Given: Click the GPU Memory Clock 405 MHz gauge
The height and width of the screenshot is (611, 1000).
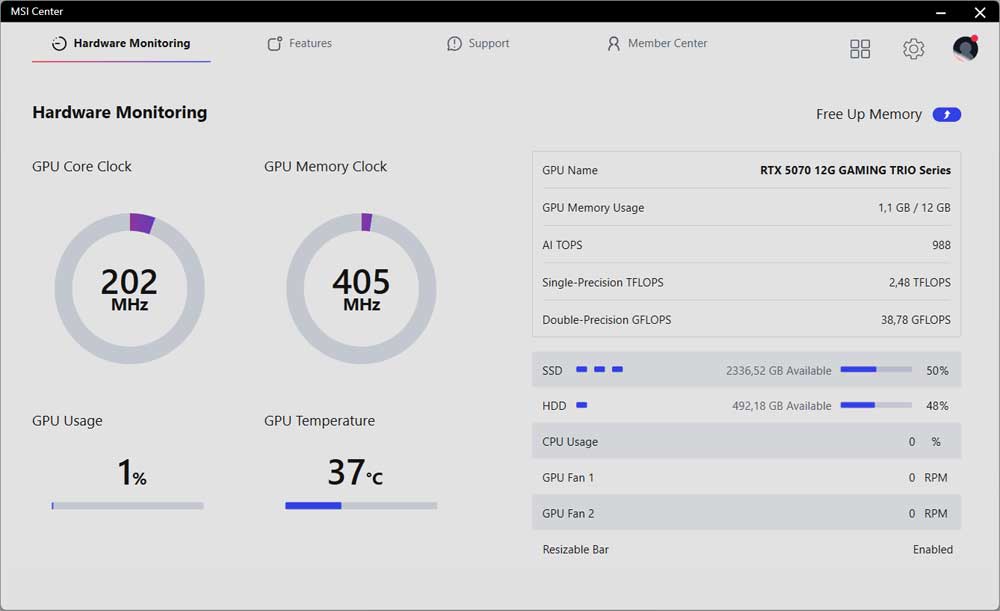Looking at the screenshot, I should point(362,288).
